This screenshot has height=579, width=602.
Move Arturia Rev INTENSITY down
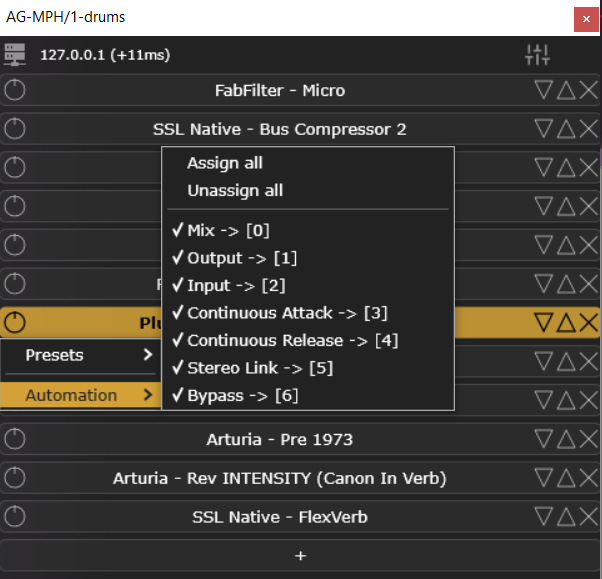[543, 478]
